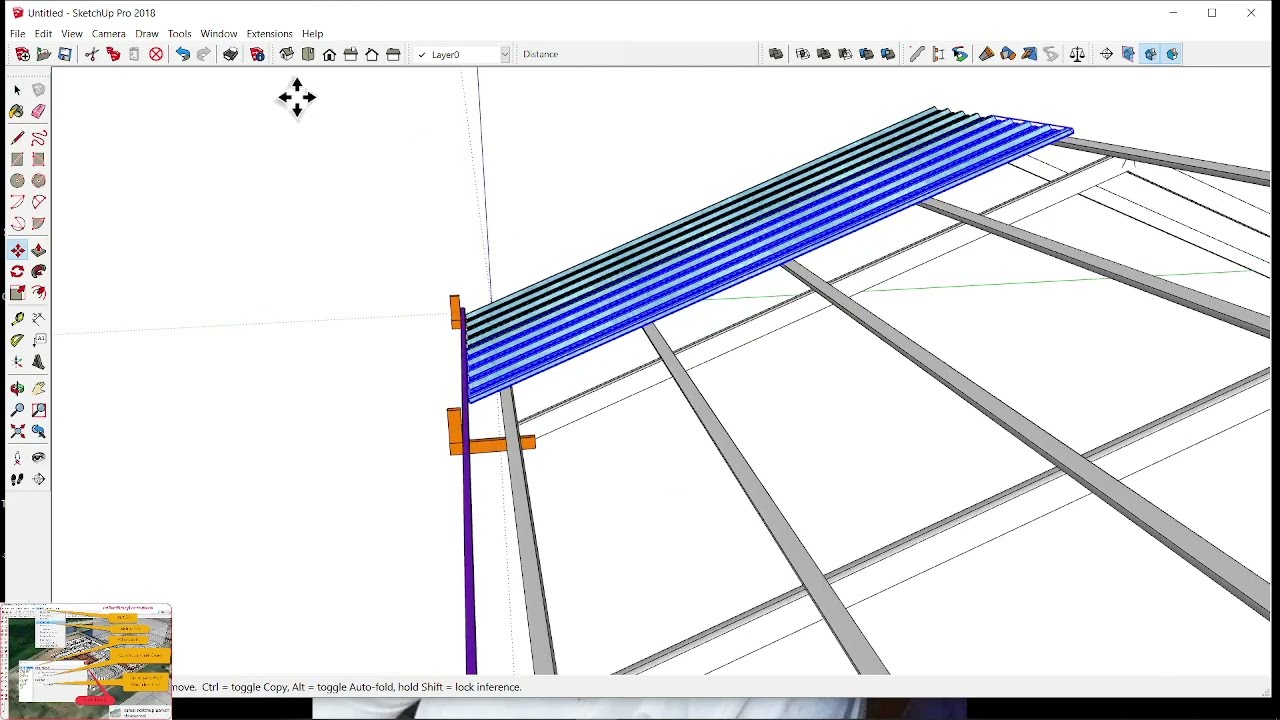This screenshot has width=1280, height=720.
Task: Click the Undo arrow
Action: click(182, 55)
